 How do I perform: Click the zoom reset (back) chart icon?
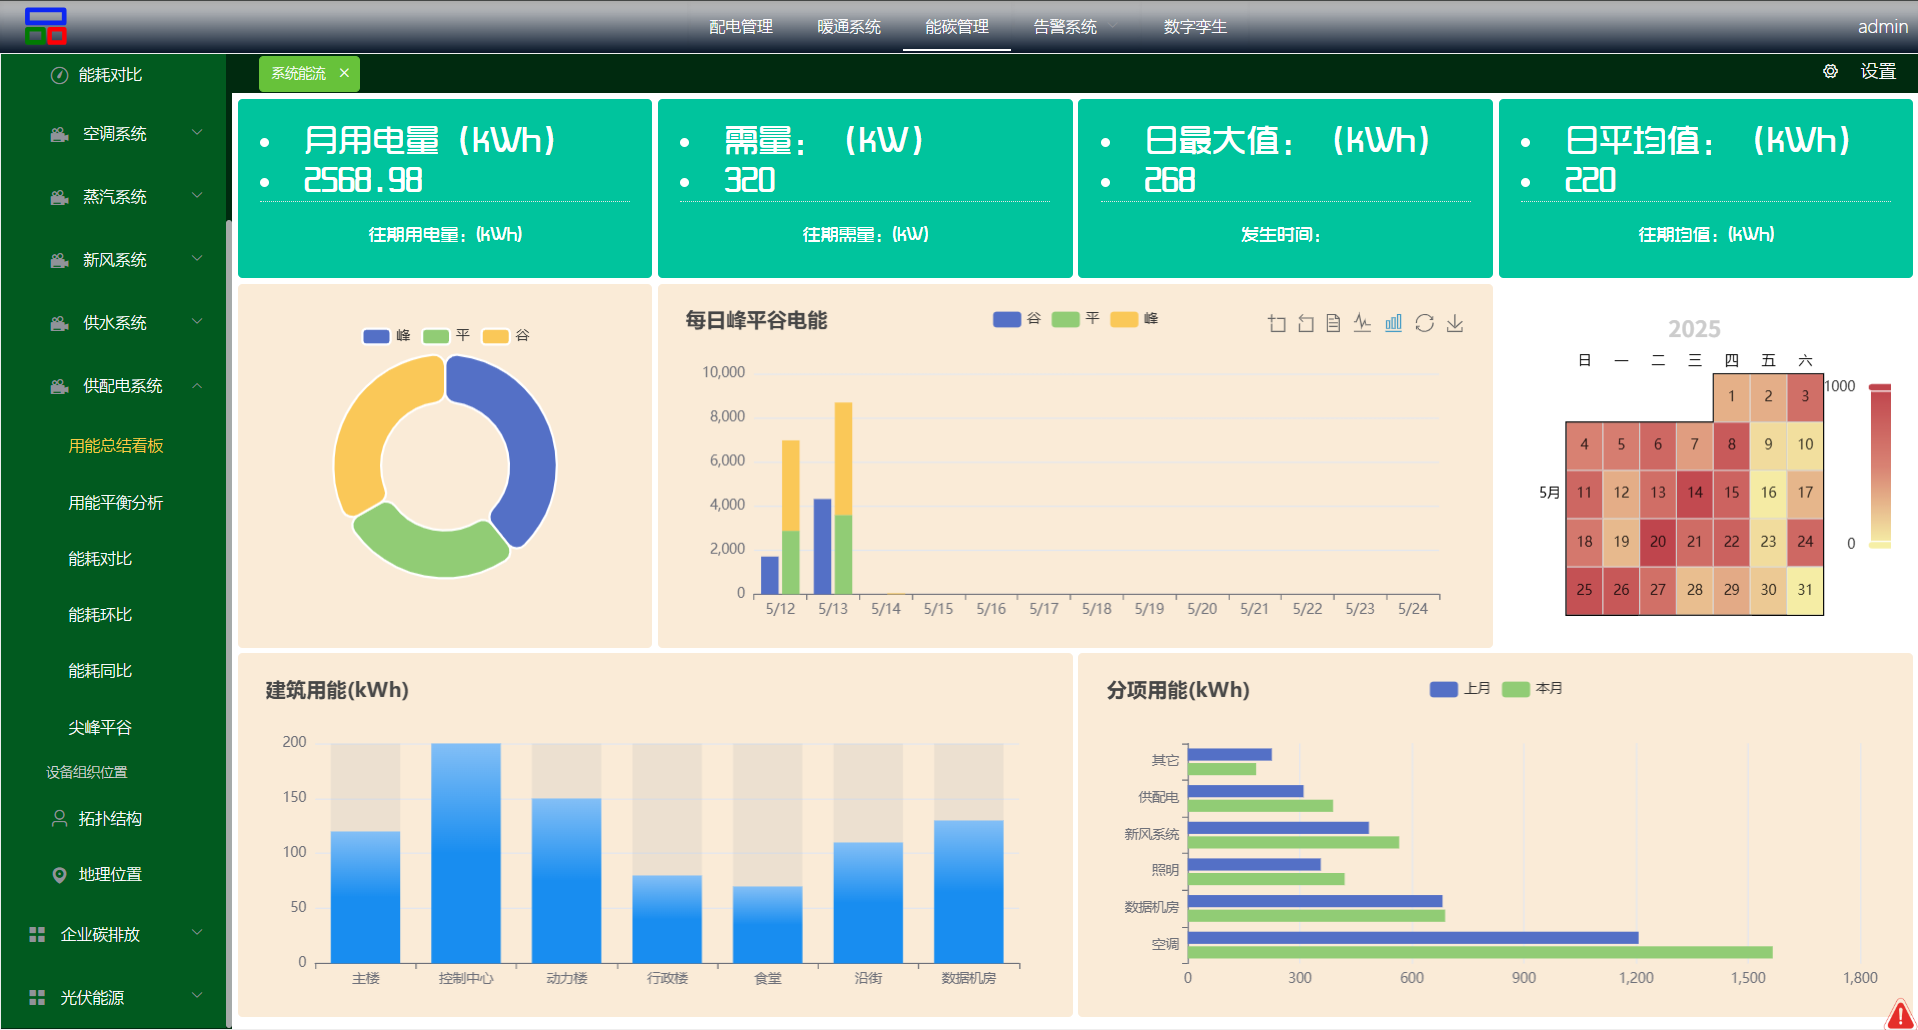click(x=1306, y=323)
